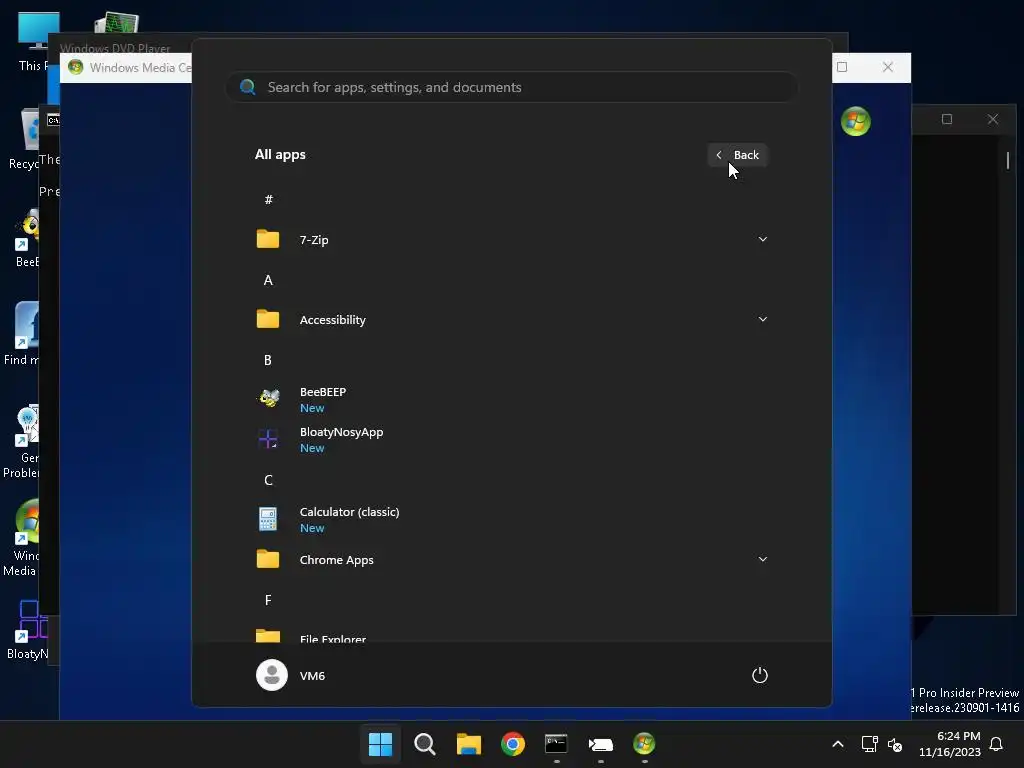Open the Chrome Apps folder icon

pyautogui.click(x=268, y=559)
